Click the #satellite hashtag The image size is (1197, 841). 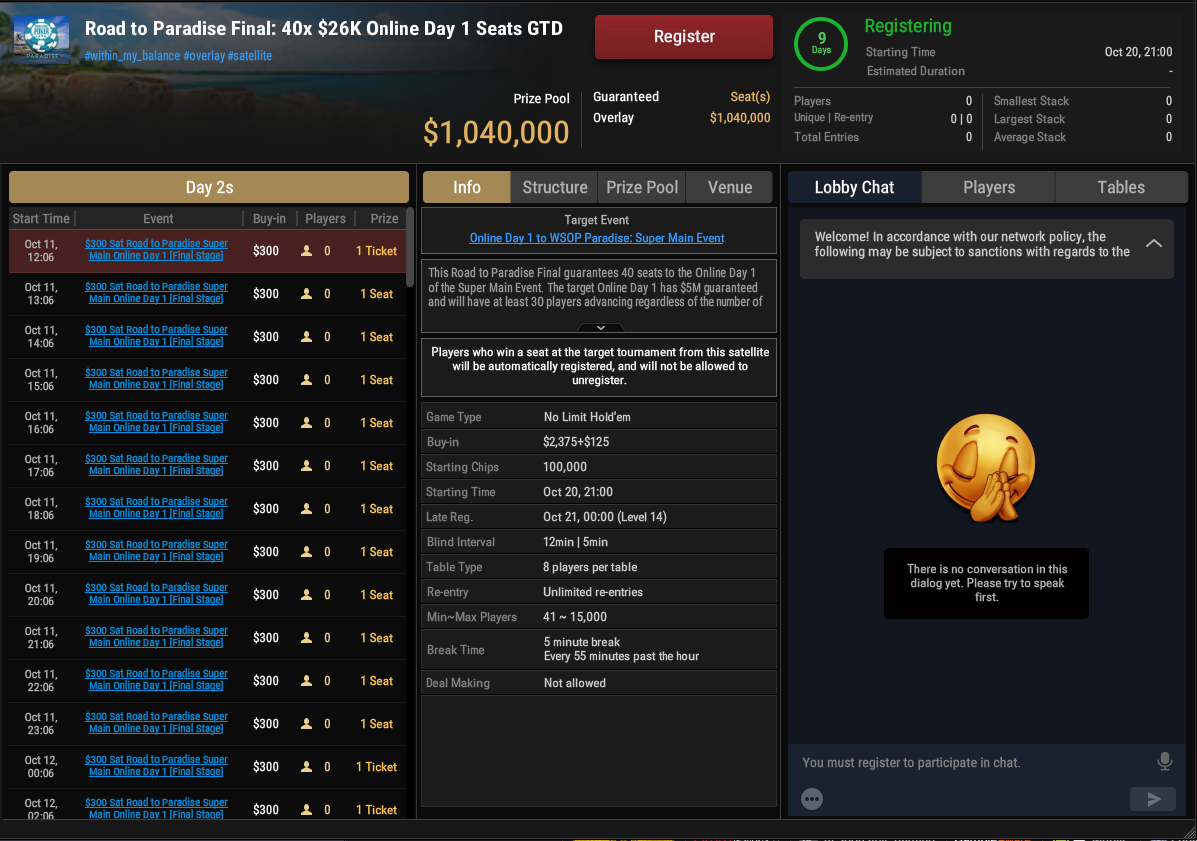pyautogui.click(x=250, y=56)
